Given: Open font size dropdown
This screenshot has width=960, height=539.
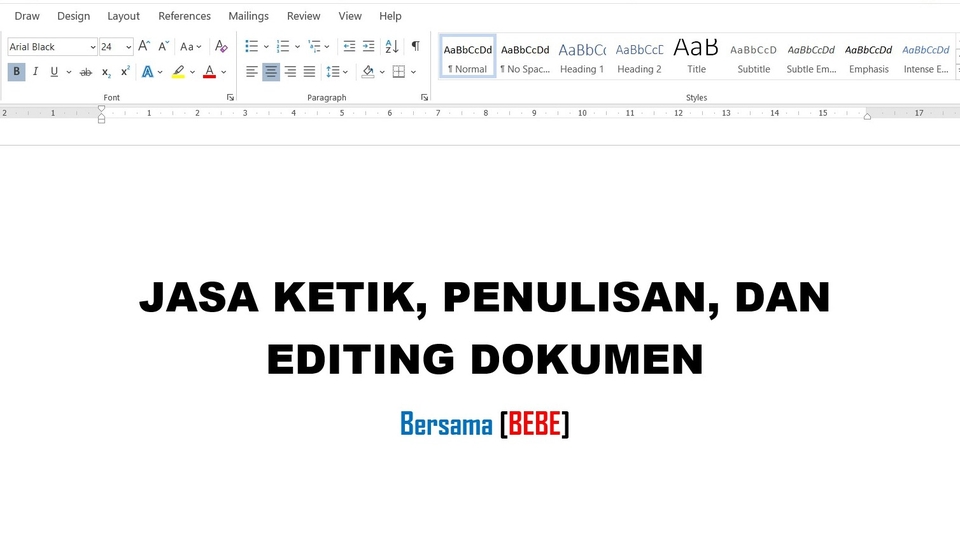Looking at the screenshot, I should point(128,47).
